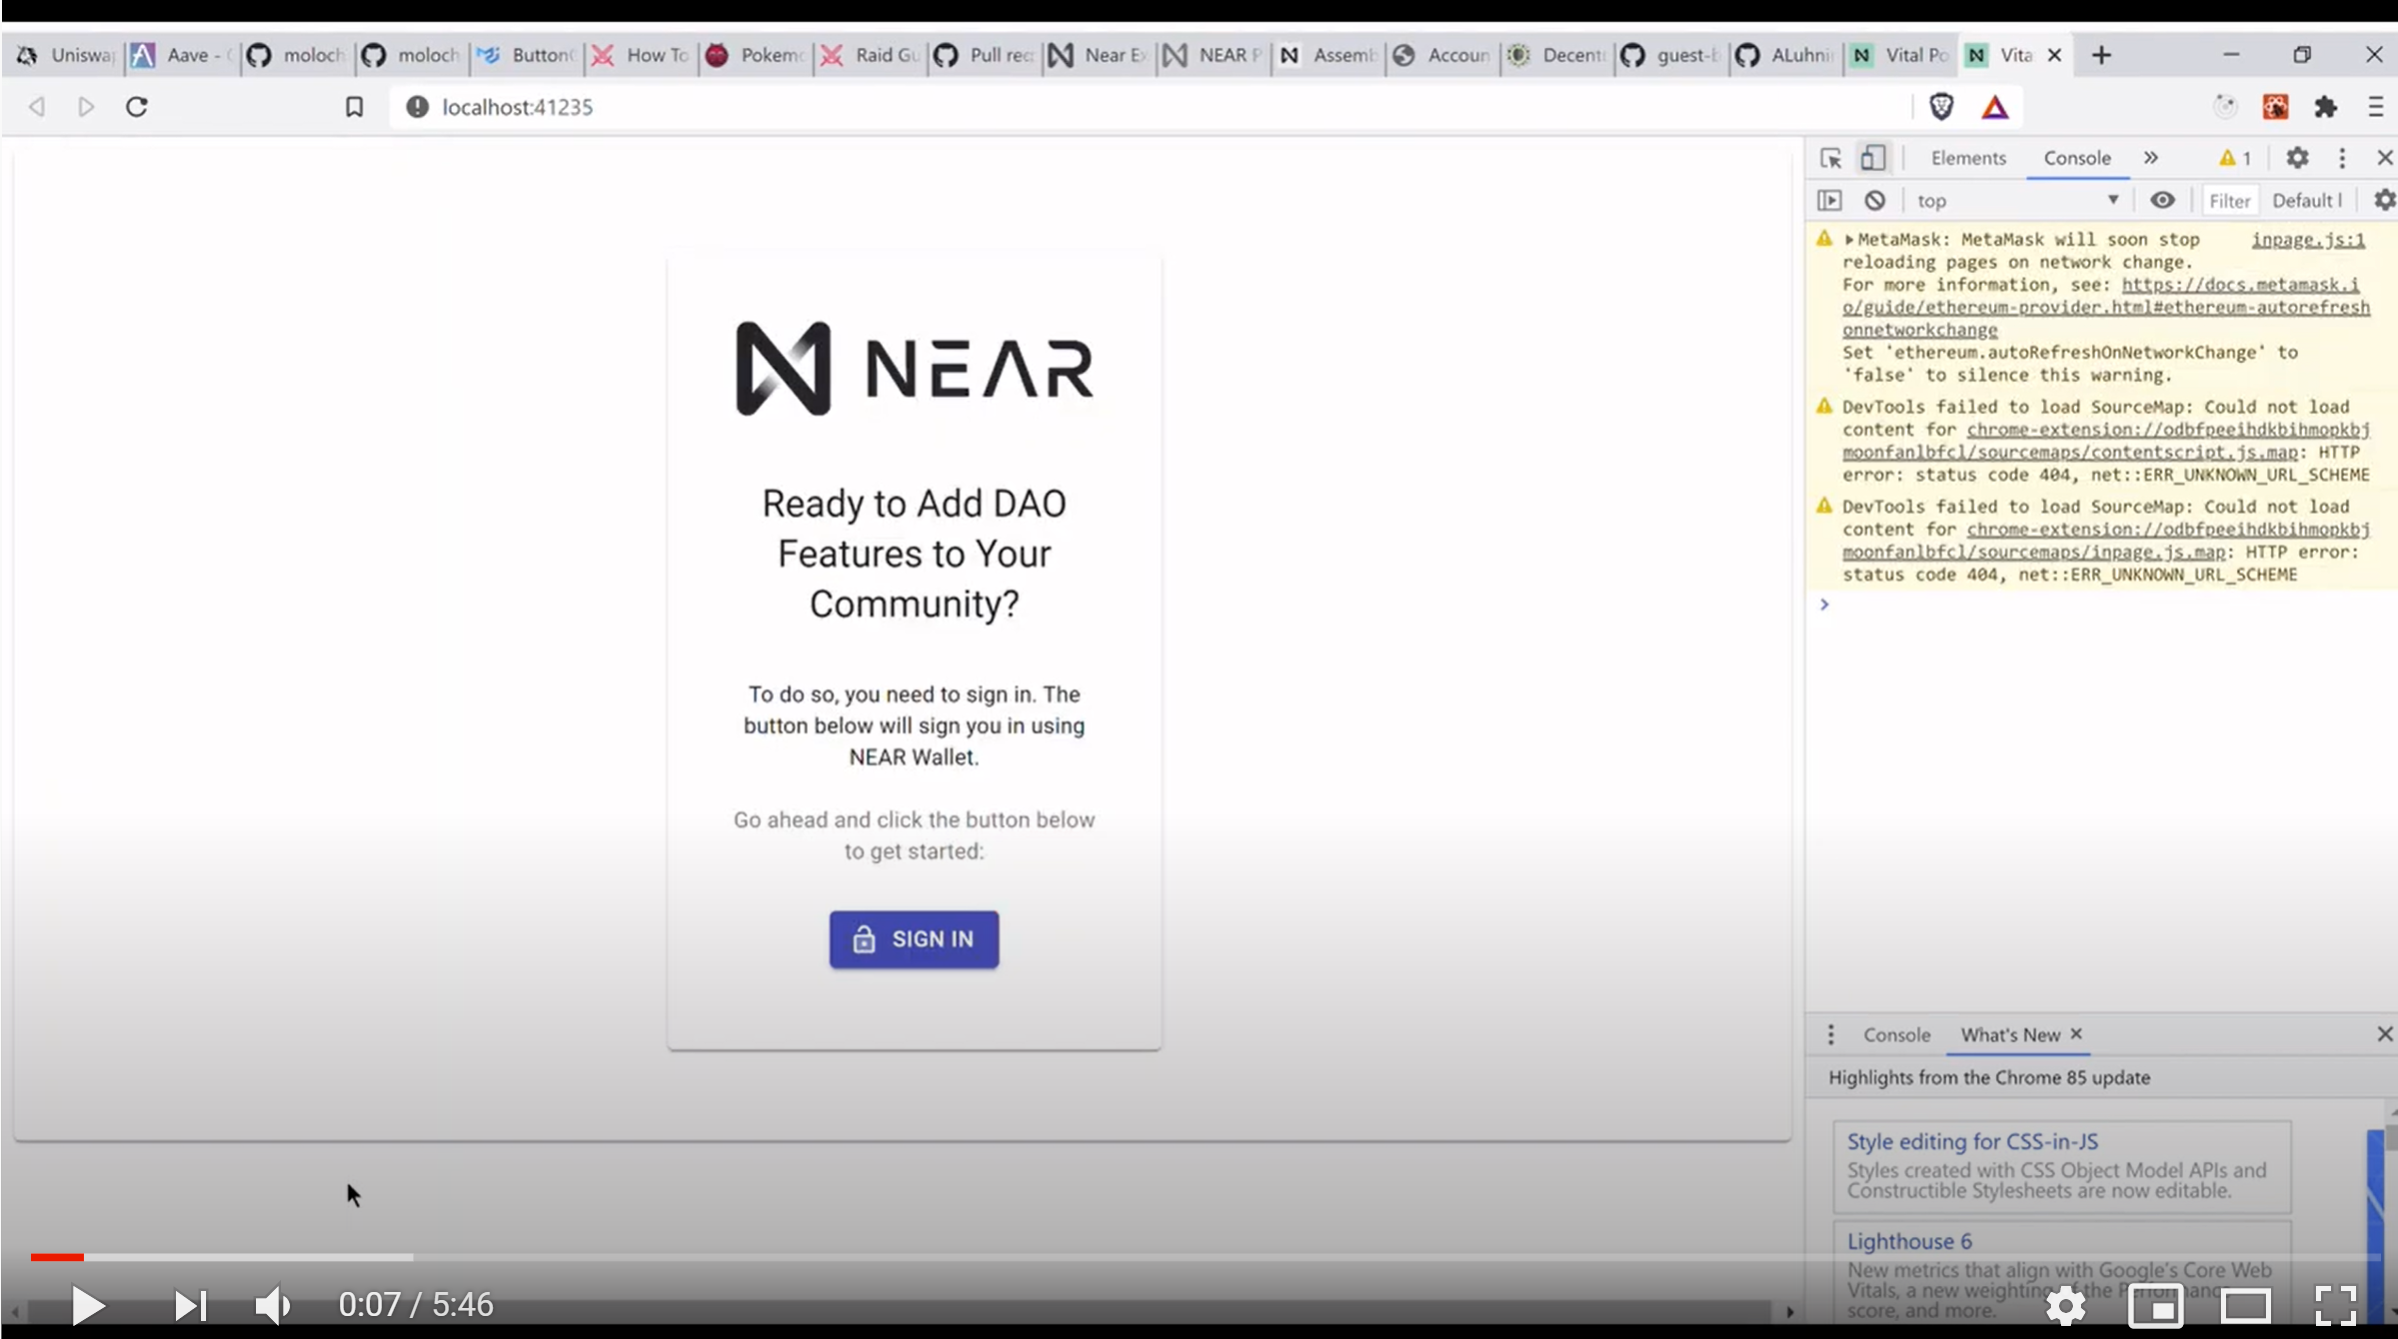
Task: Open the inpage.js:1 source link
Action: coord(2307,240)
